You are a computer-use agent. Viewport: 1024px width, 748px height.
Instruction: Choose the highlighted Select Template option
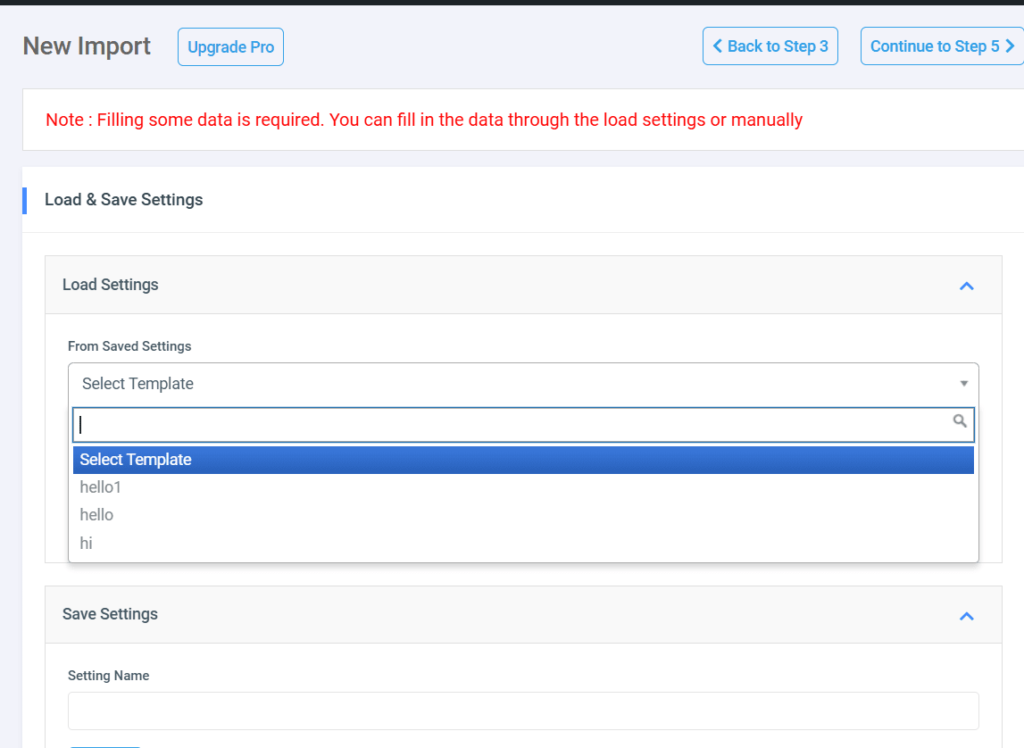click(523, 460)
